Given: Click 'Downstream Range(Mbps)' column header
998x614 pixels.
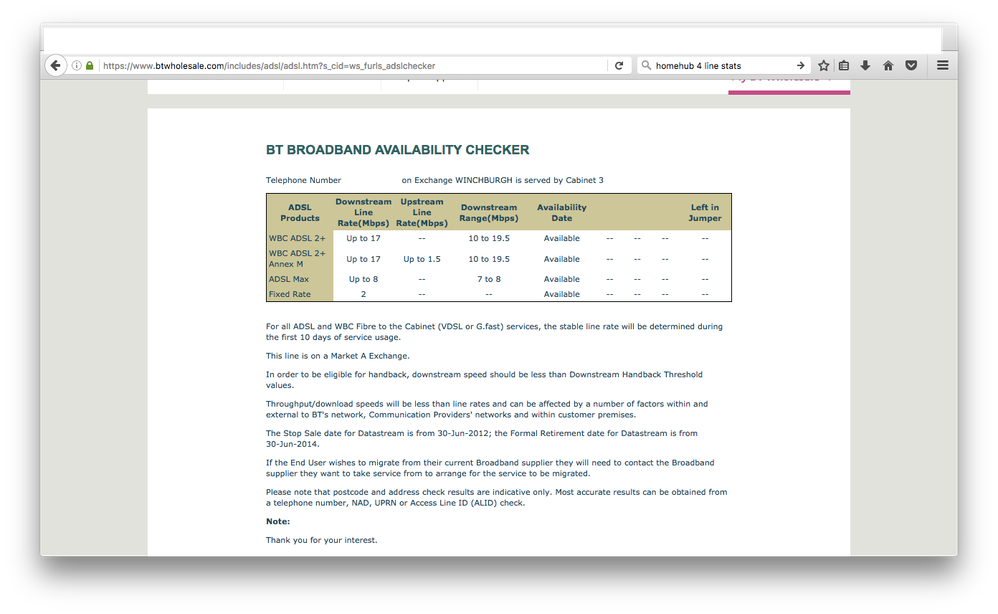Looking at the screenshot, I should pos(489,213).
